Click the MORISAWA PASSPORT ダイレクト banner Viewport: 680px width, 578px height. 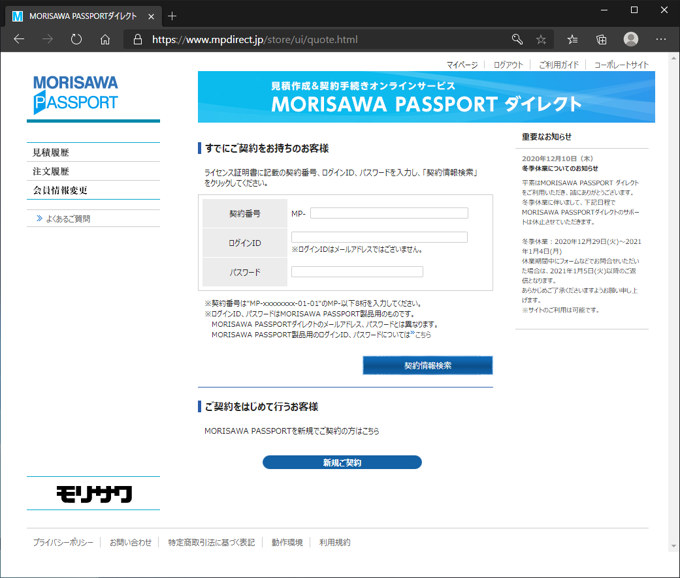tap(426, 97)
